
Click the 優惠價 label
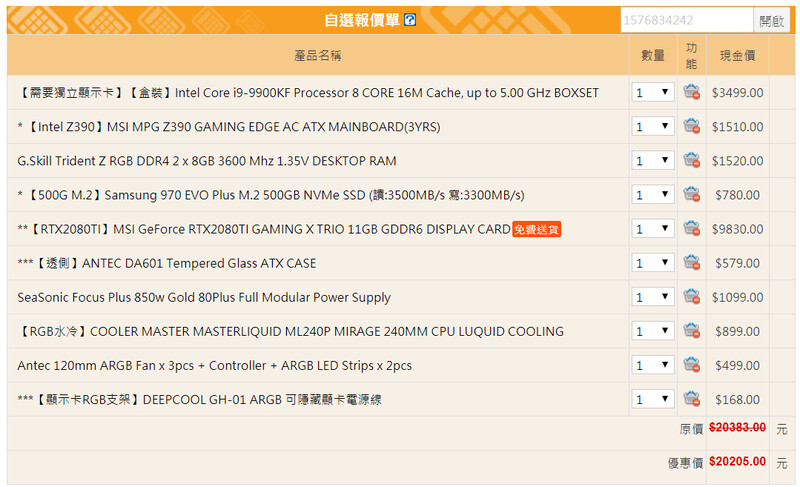coord(686,463)
